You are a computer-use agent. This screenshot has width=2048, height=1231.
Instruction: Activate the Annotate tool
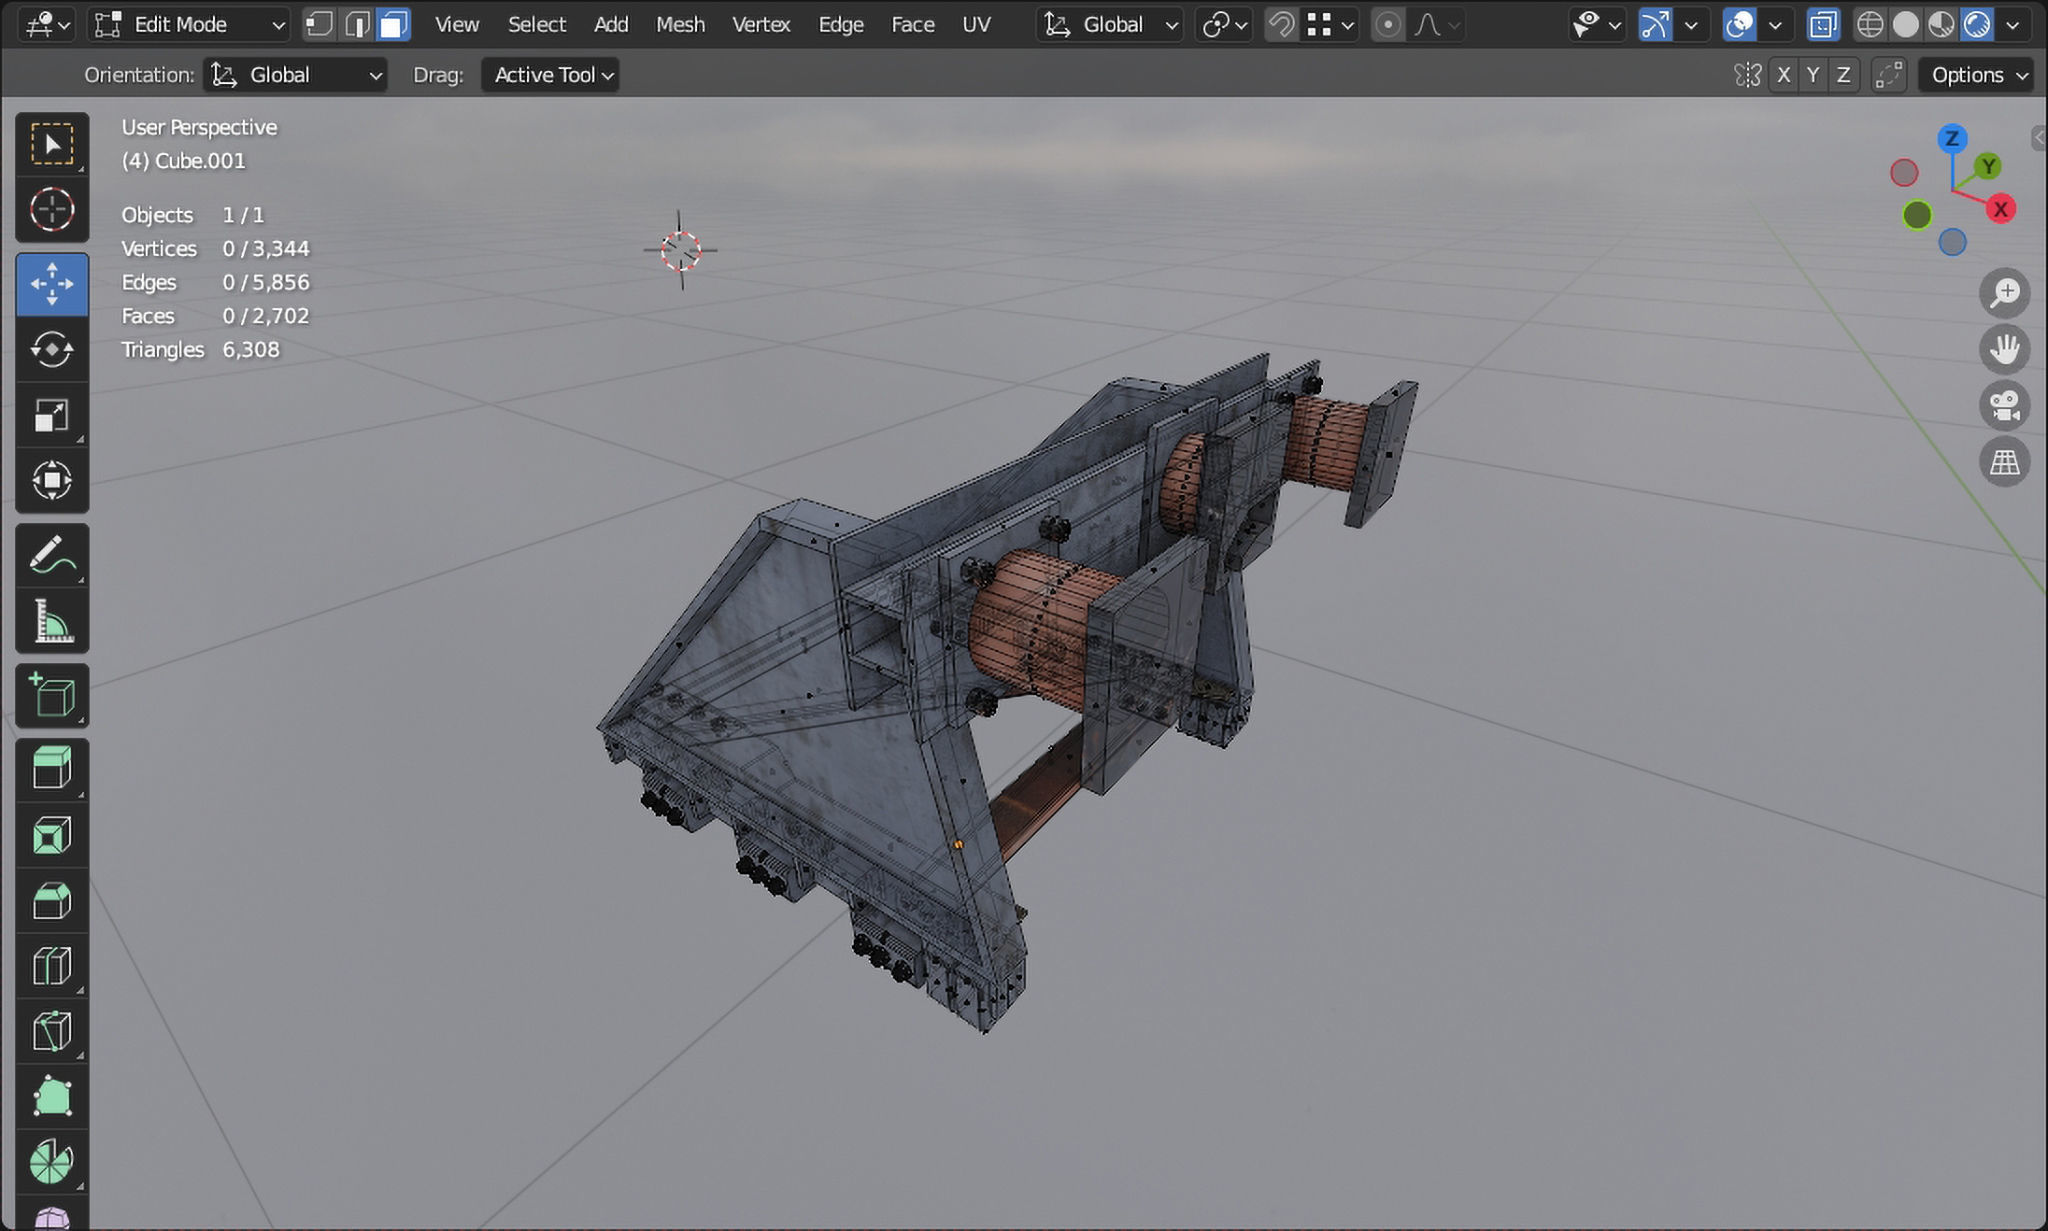tap(52, 555)
